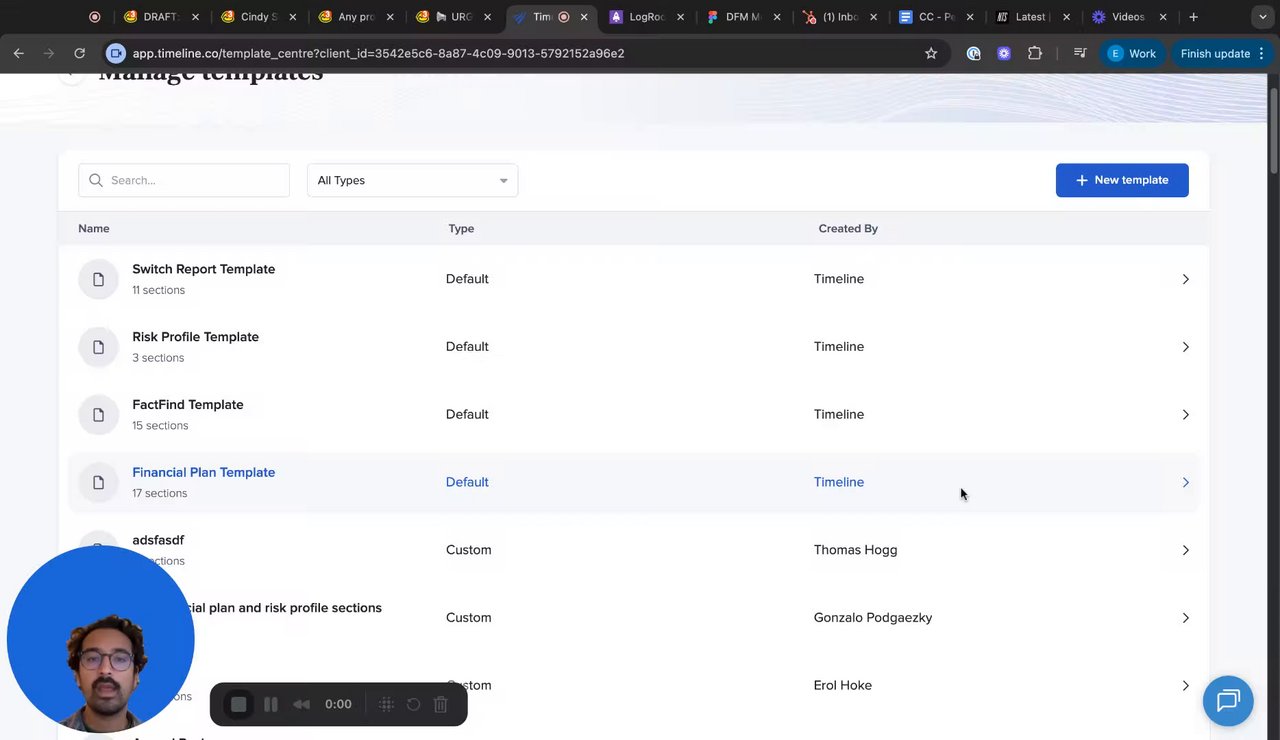
Task: Close the Videos browser tab
Action: [1163, 17]
